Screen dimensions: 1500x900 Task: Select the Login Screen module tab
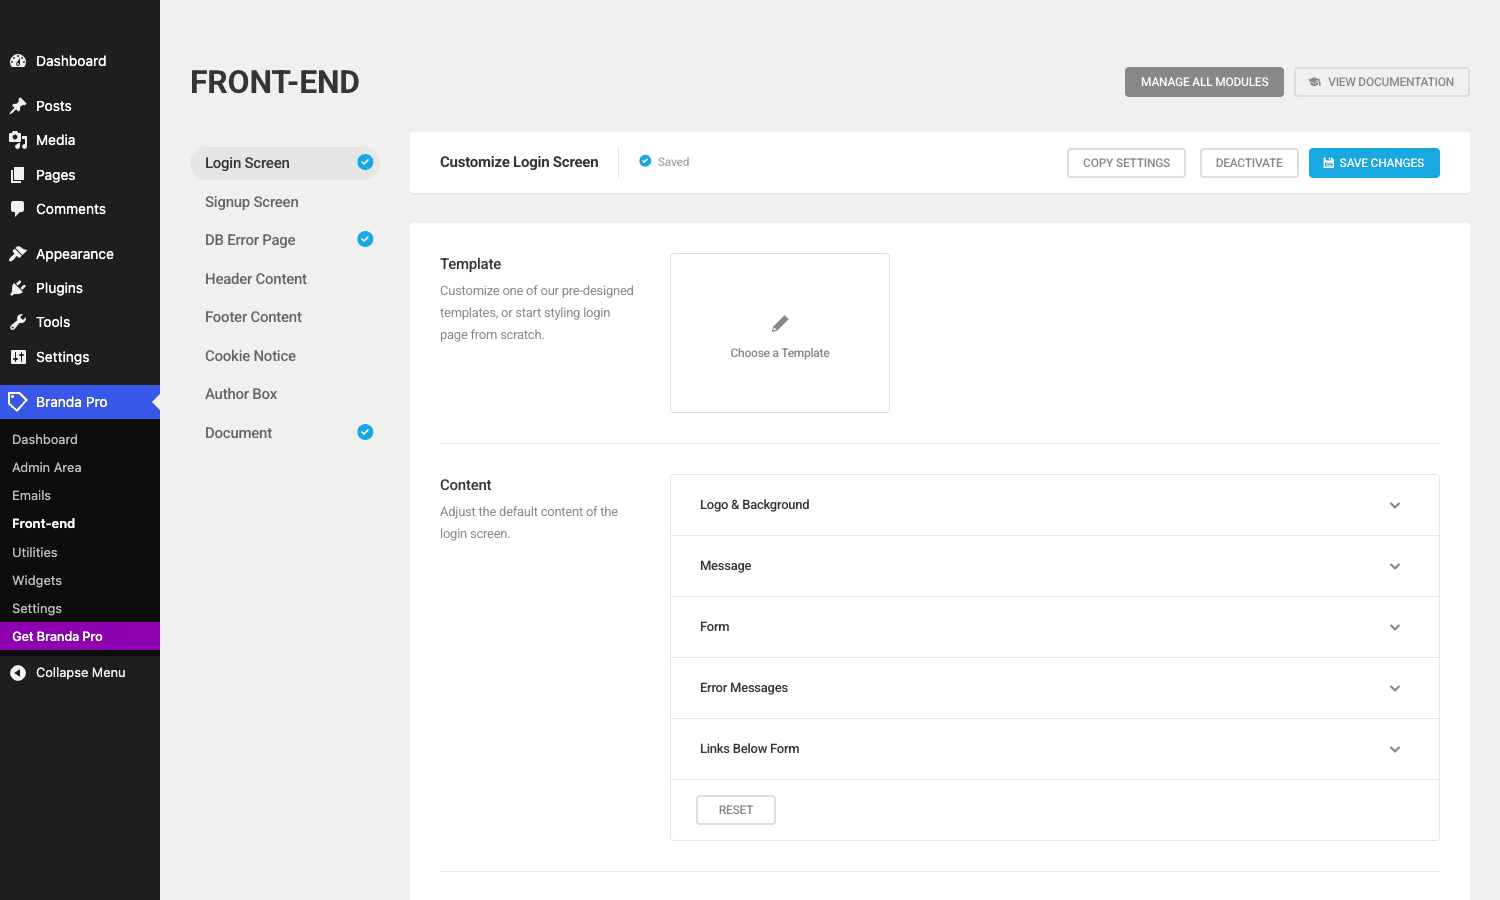pyautogui.click(x=285, y=163)
